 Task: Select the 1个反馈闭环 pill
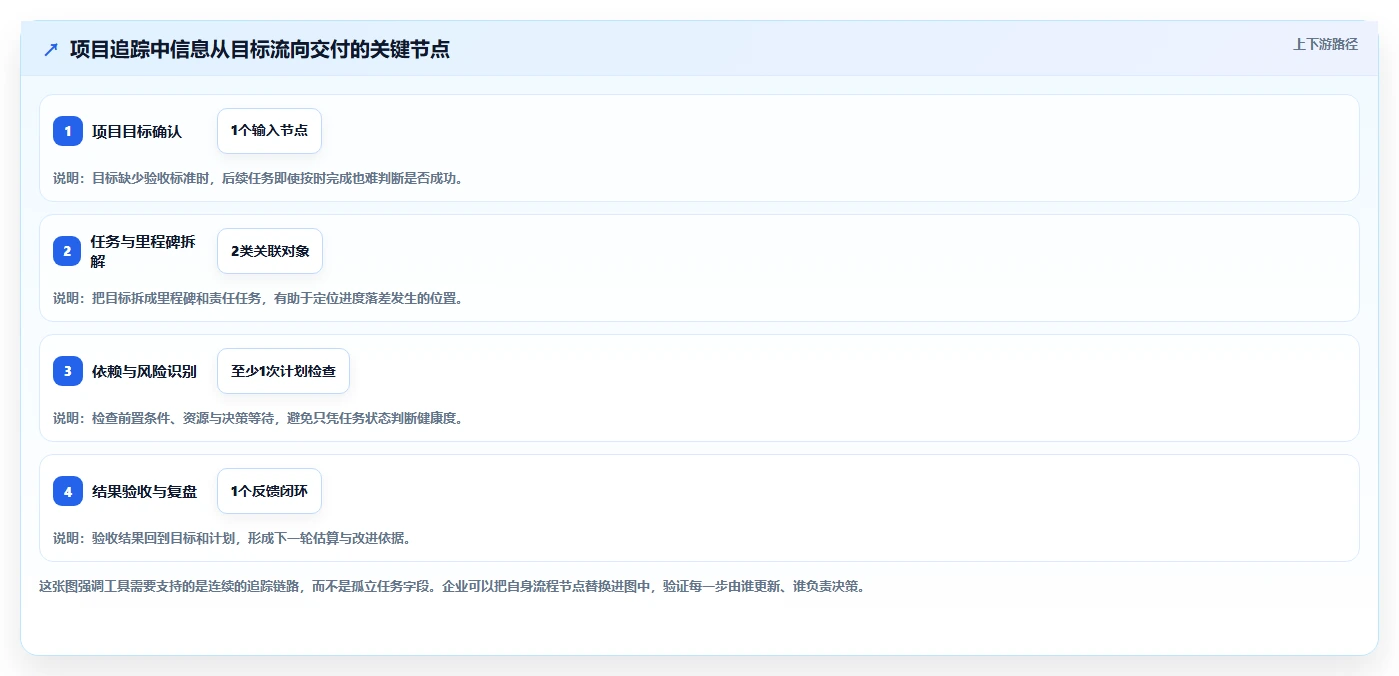pos(269,491)
